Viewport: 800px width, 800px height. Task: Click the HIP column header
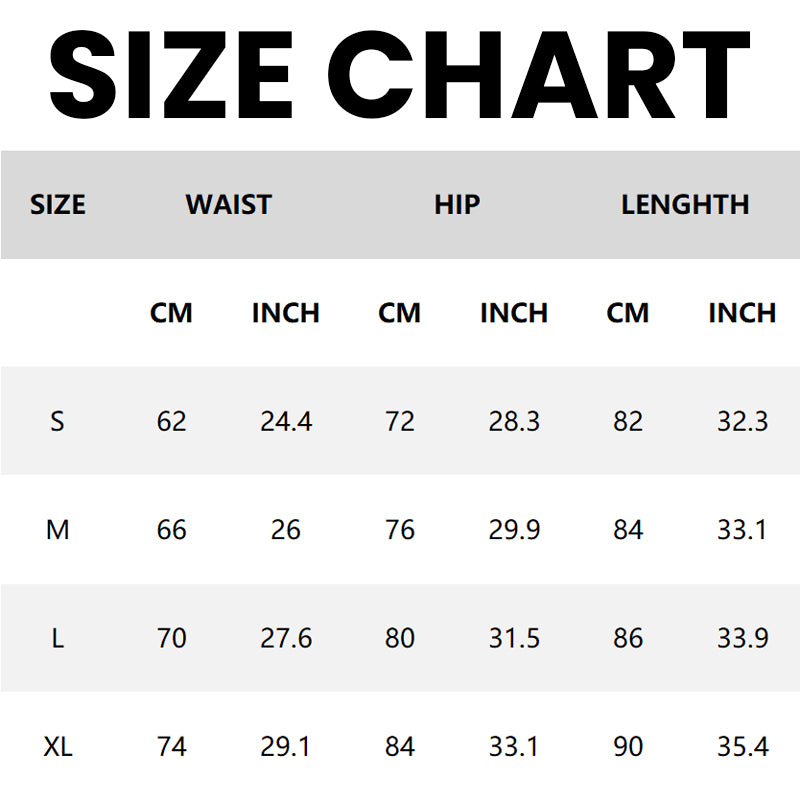coord(457,205)
